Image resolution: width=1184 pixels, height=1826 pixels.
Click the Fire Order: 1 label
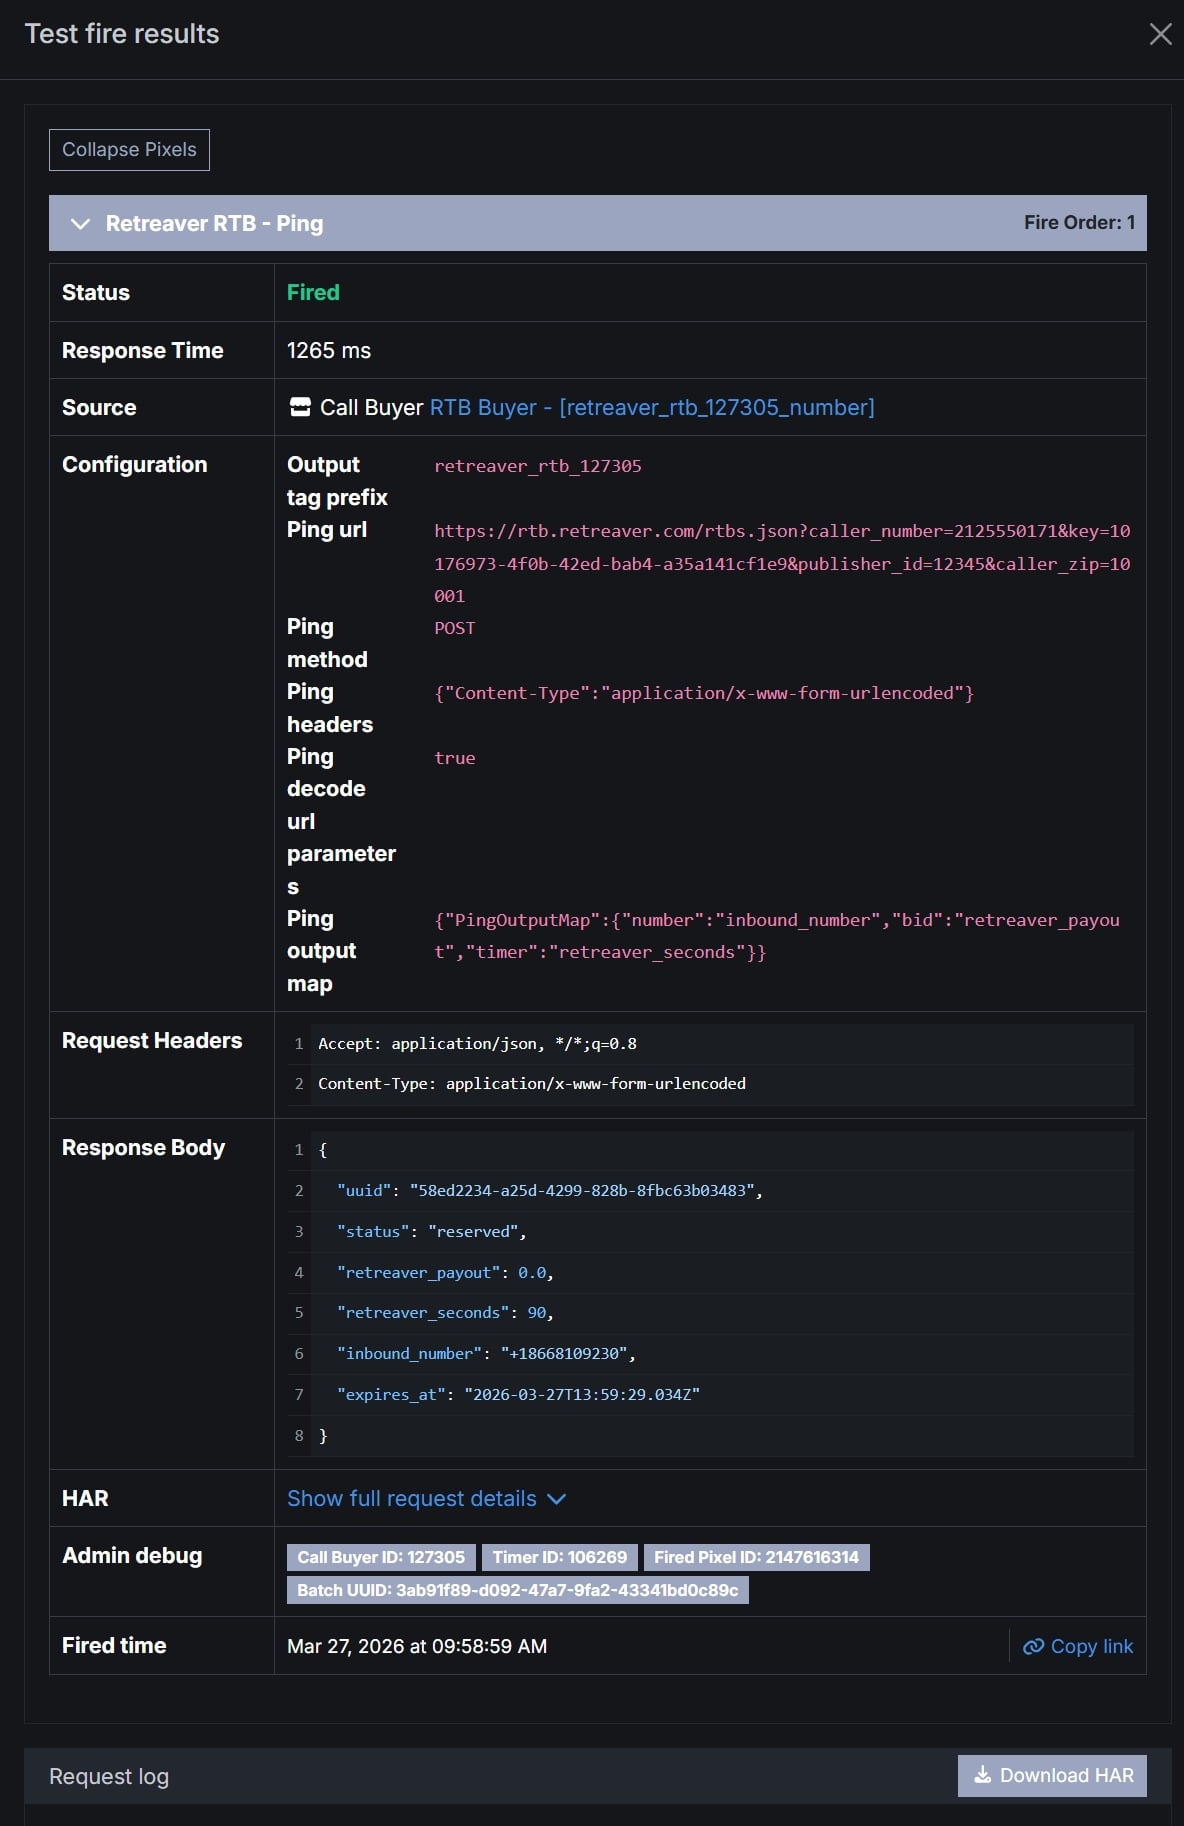[1079, 223]
